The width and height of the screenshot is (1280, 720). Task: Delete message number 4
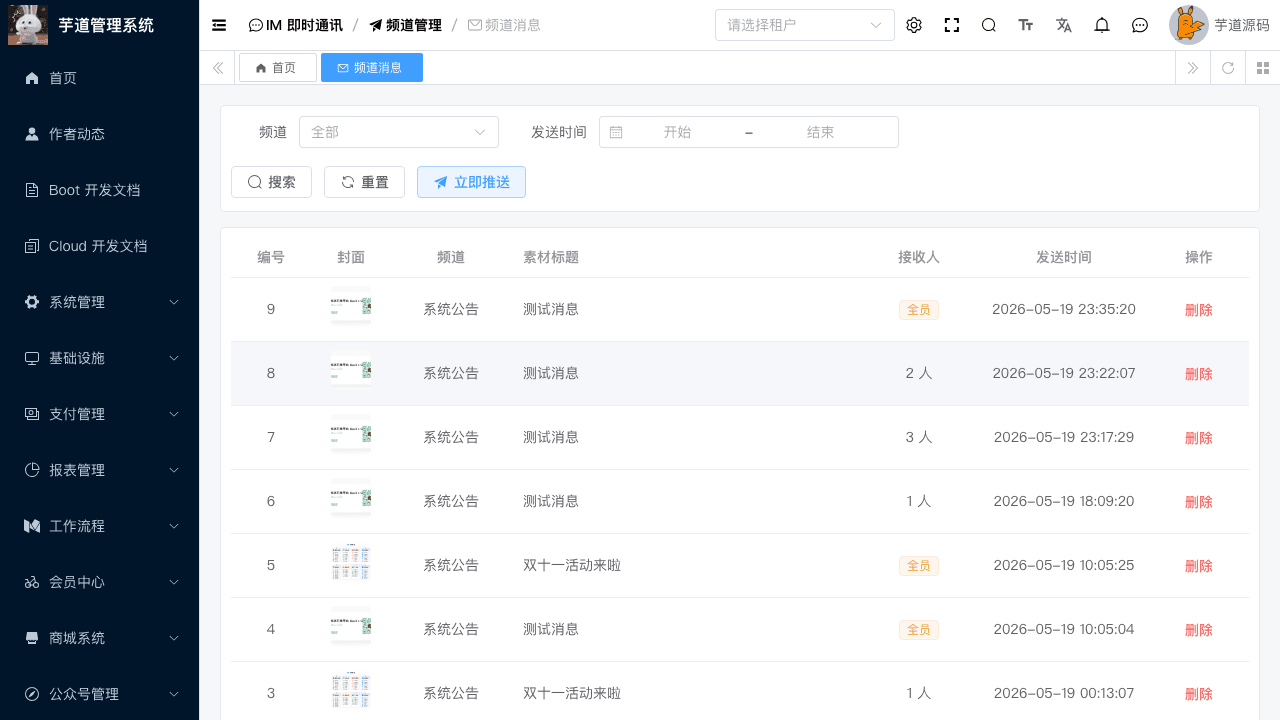[x=1199, y=630]
